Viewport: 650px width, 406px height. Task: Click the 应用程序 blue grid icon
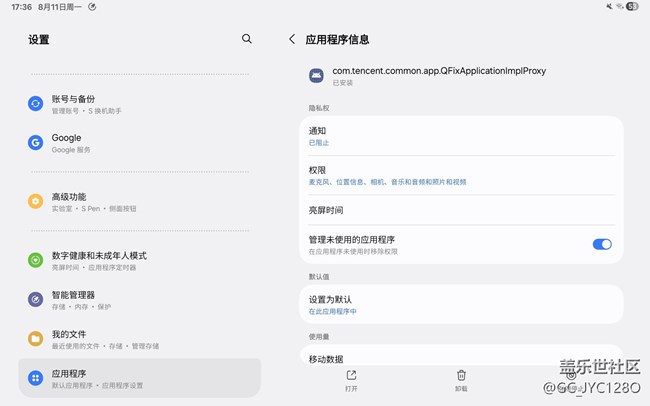point(36,378)
